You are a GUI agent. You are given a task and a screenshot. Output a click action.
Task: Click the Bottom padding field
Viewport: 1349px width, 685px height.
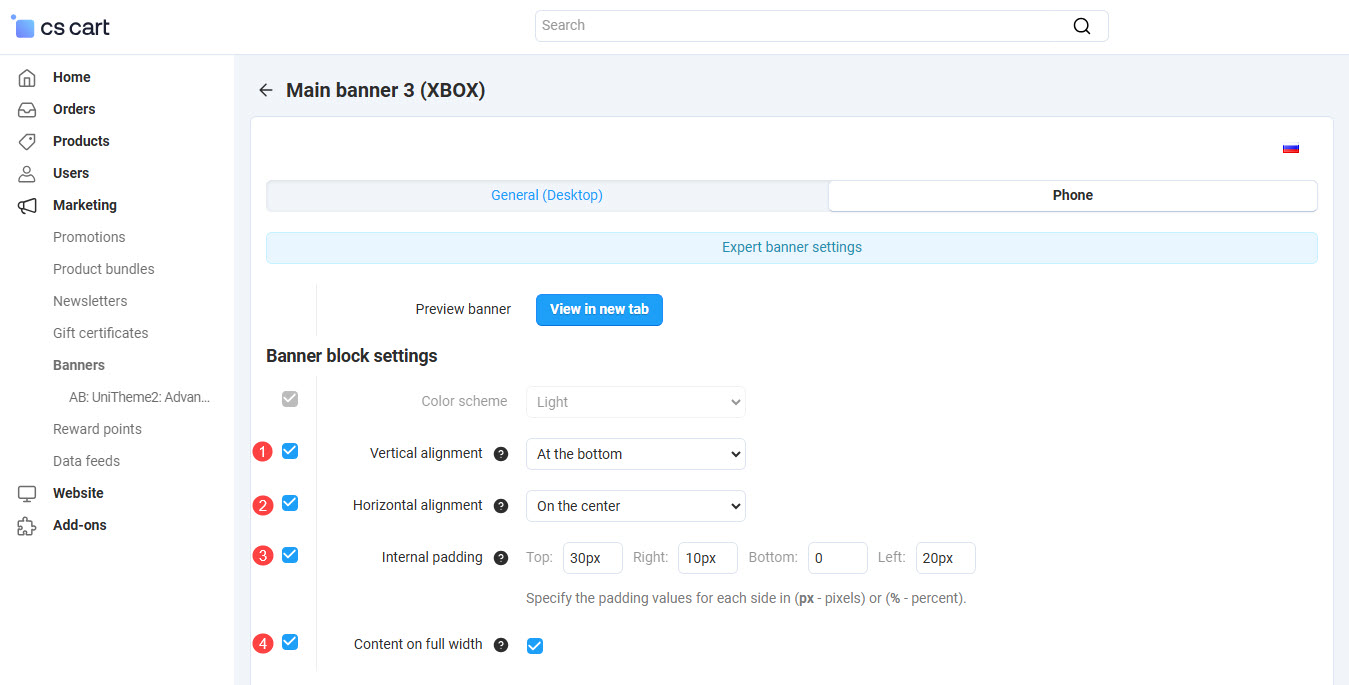[x=838, y=558]
